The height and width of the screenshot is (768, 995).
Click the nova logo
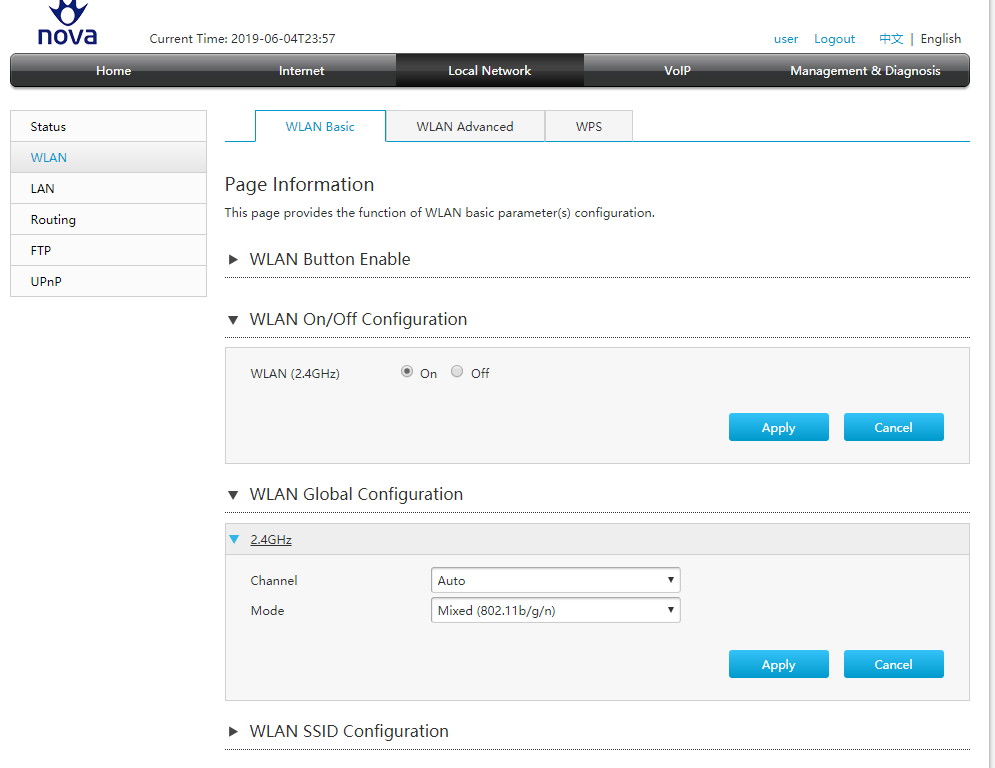pos(67,23)
